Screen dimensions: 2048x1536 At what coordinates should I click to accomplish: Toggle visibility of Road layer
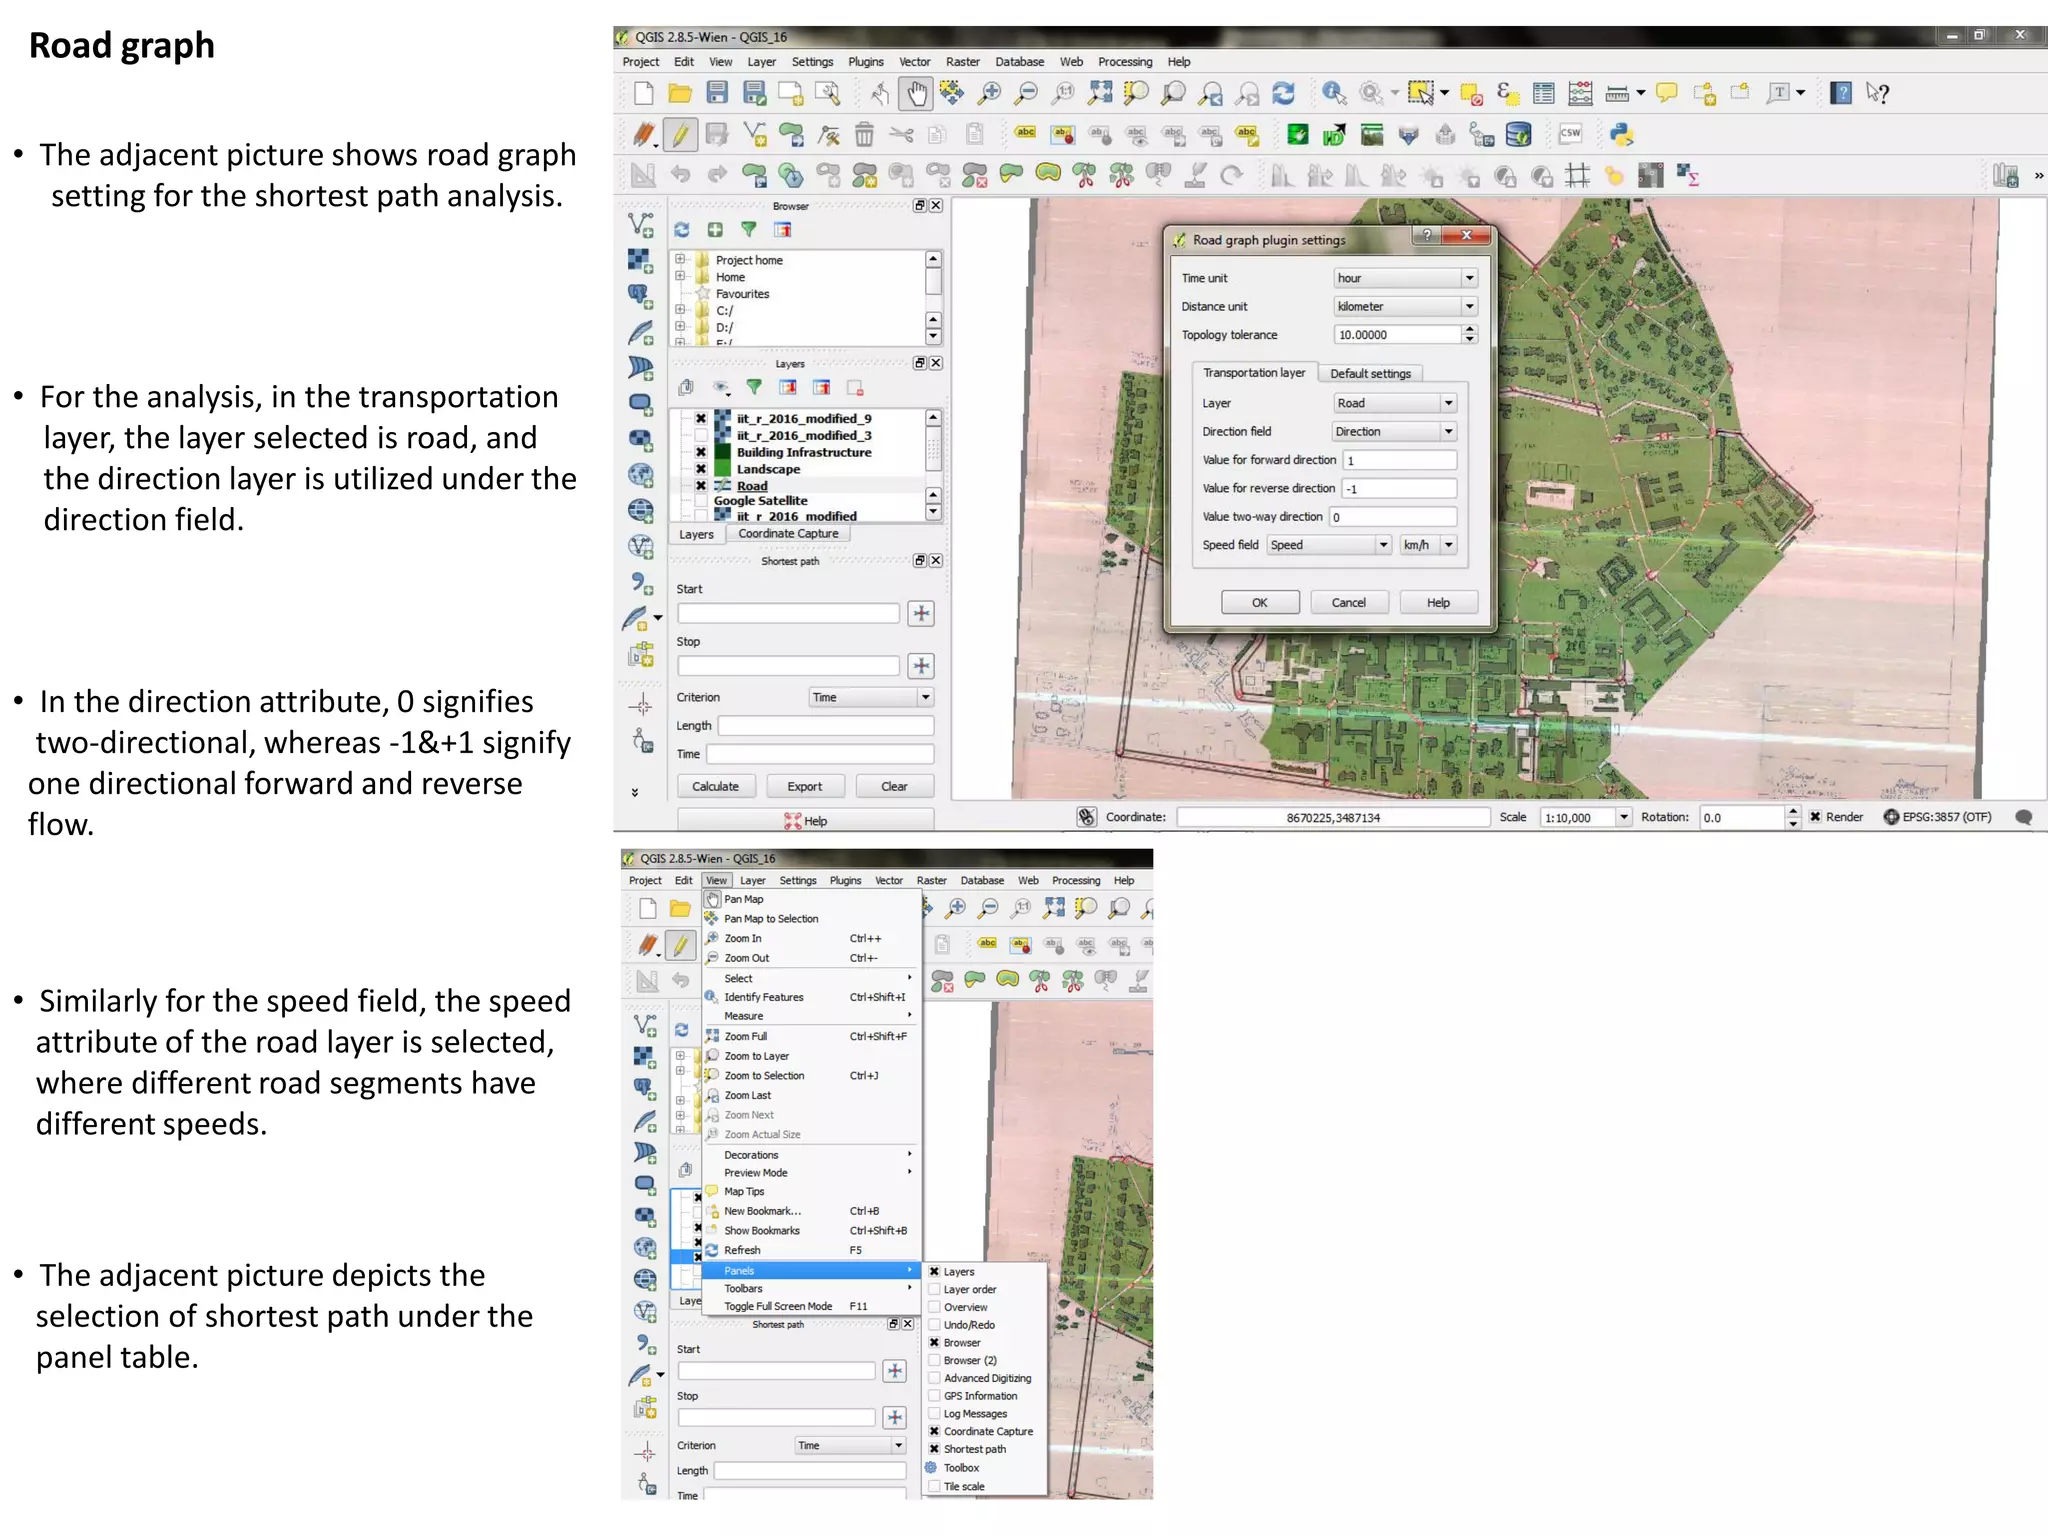701,486
